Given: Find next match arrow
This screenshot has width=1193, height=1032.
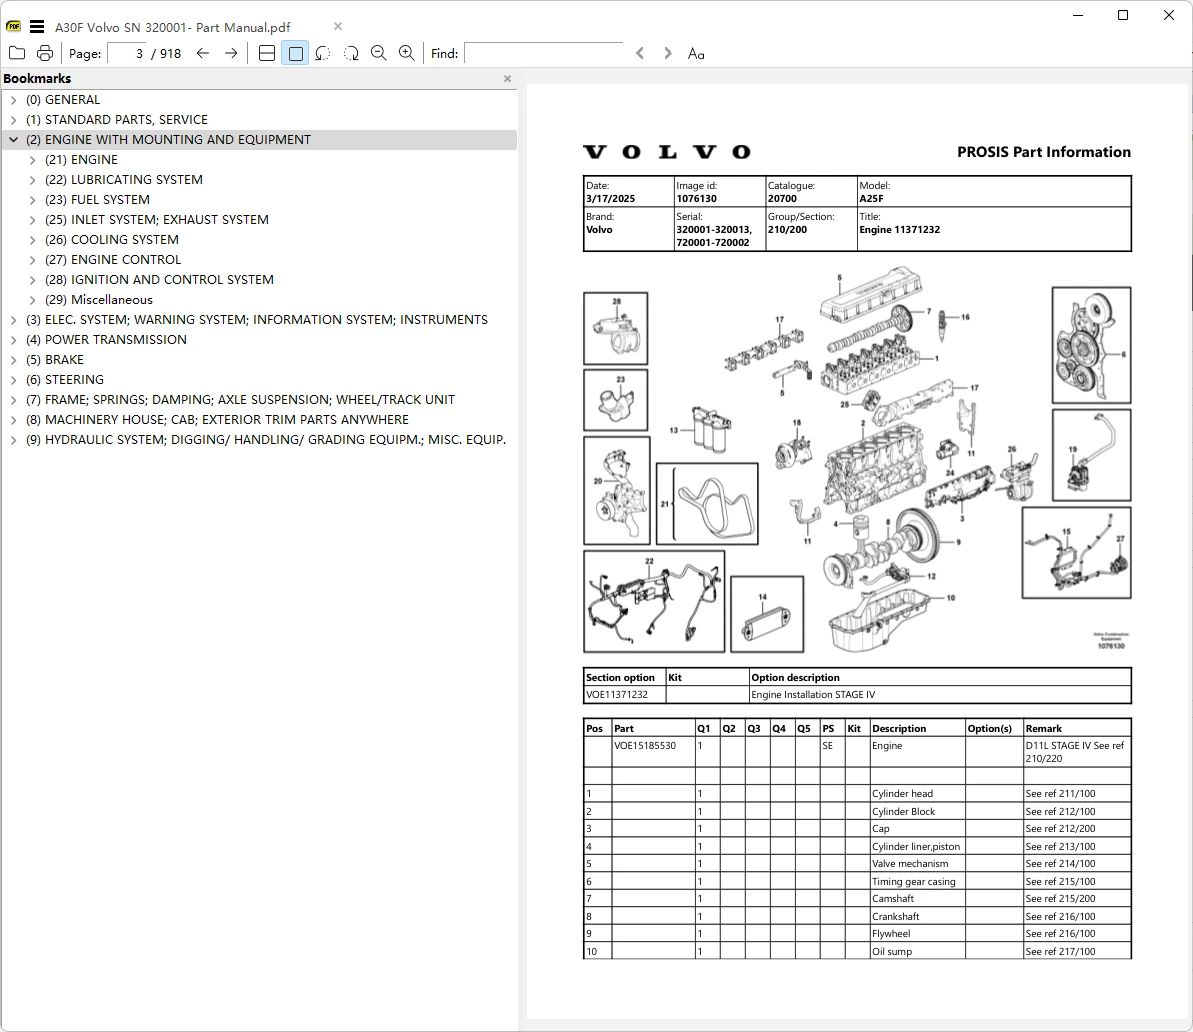Looking at the screenshot, I should 667,53.
